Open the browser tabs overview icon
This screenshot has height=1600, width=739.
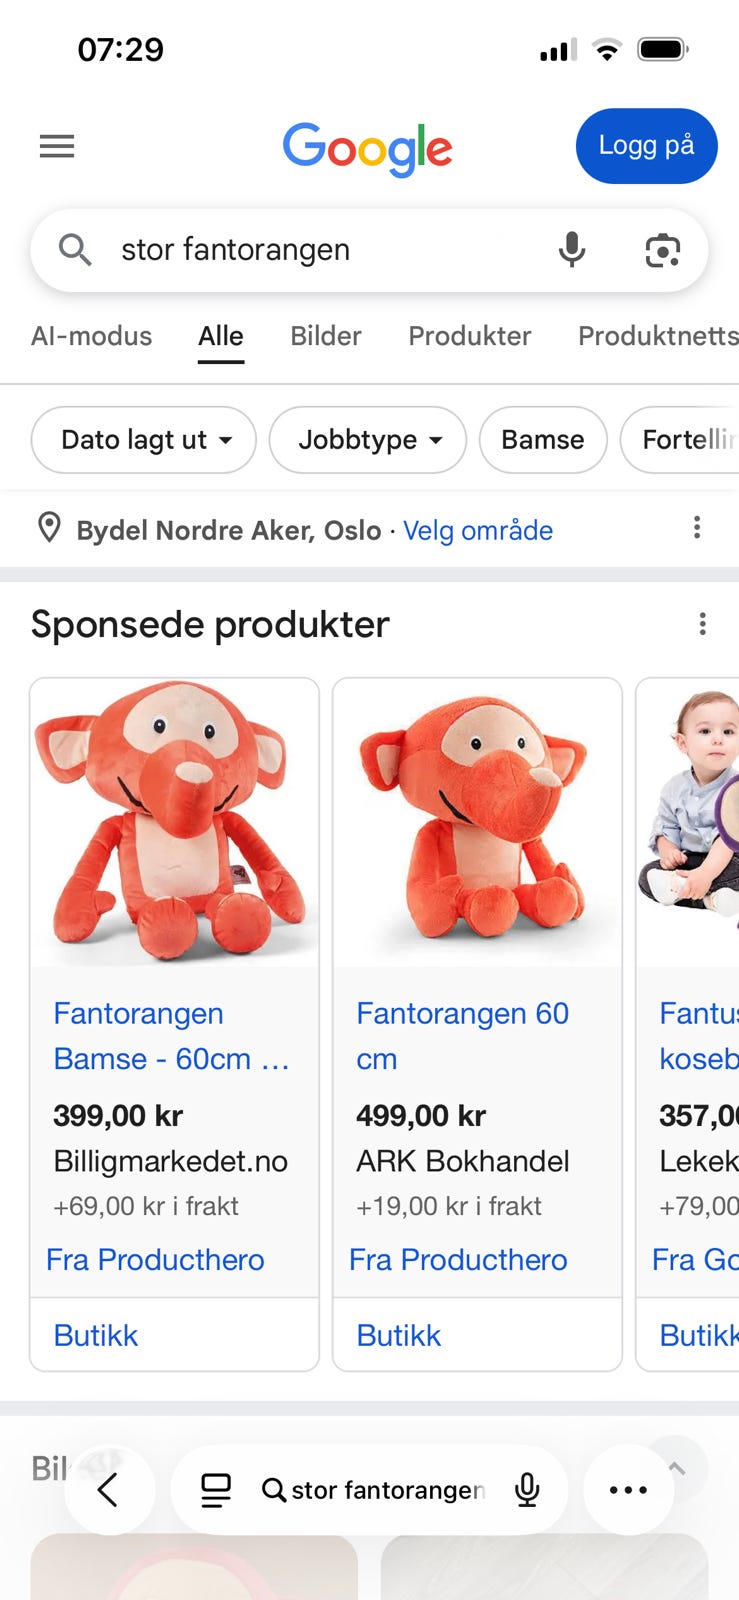pos(216,1490)
